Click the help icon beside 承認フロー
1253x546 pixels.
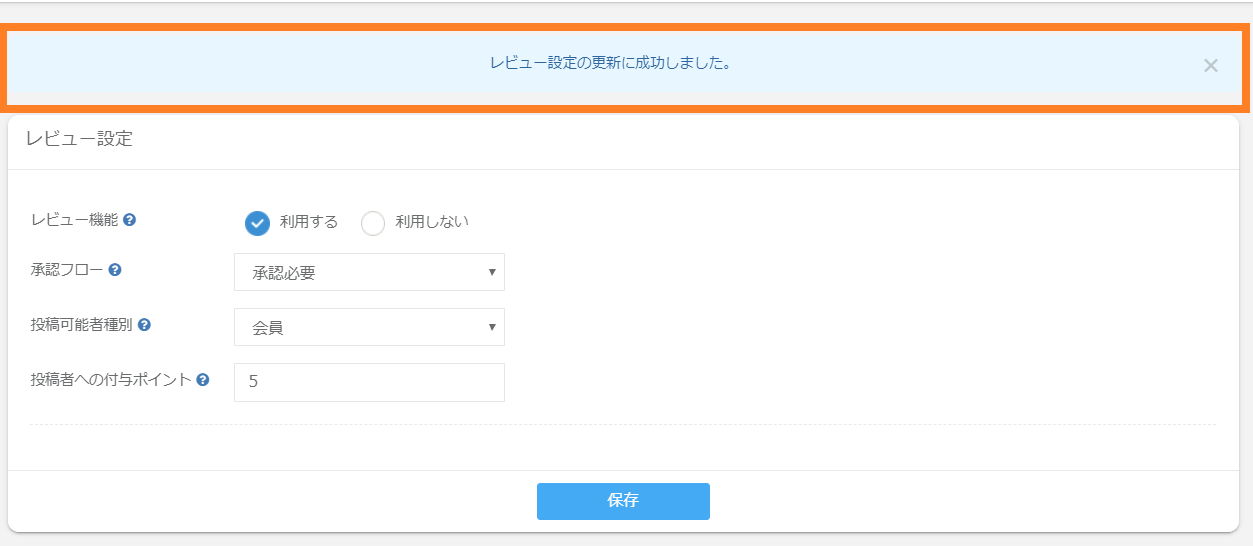point(115,270)
